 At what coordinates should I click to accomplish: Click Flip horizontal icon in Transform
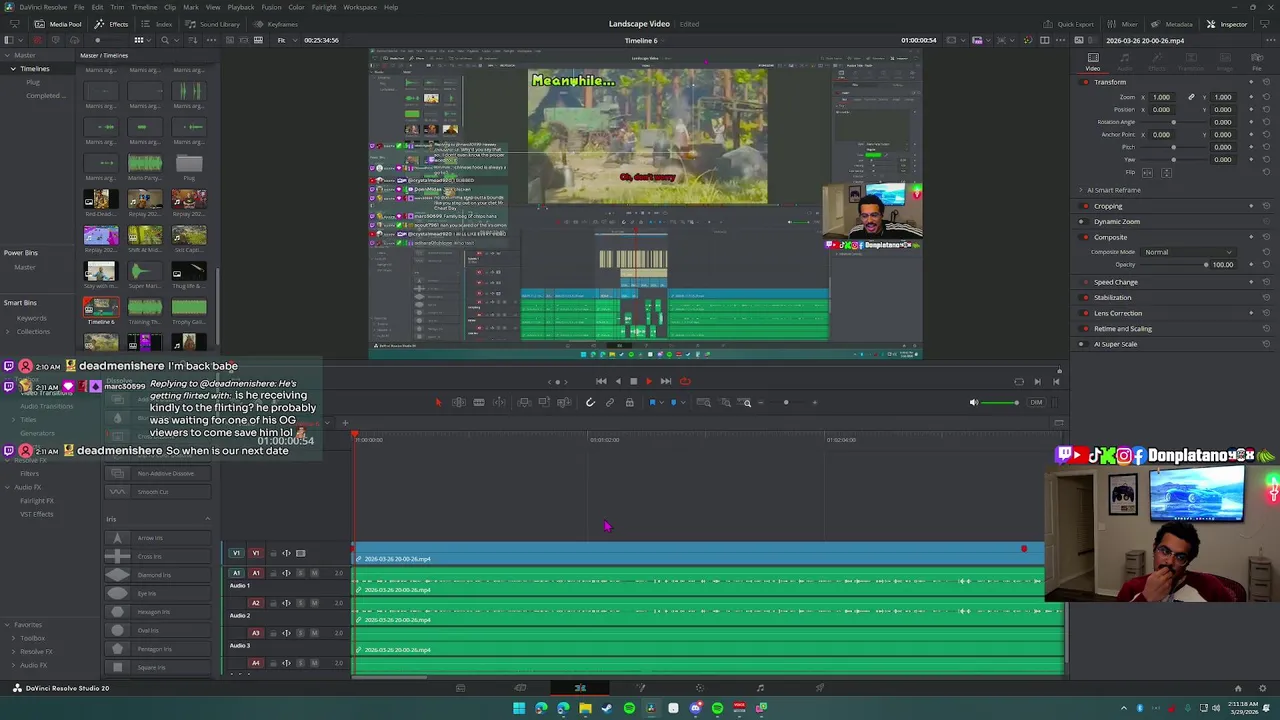[x=1147, y=173]
